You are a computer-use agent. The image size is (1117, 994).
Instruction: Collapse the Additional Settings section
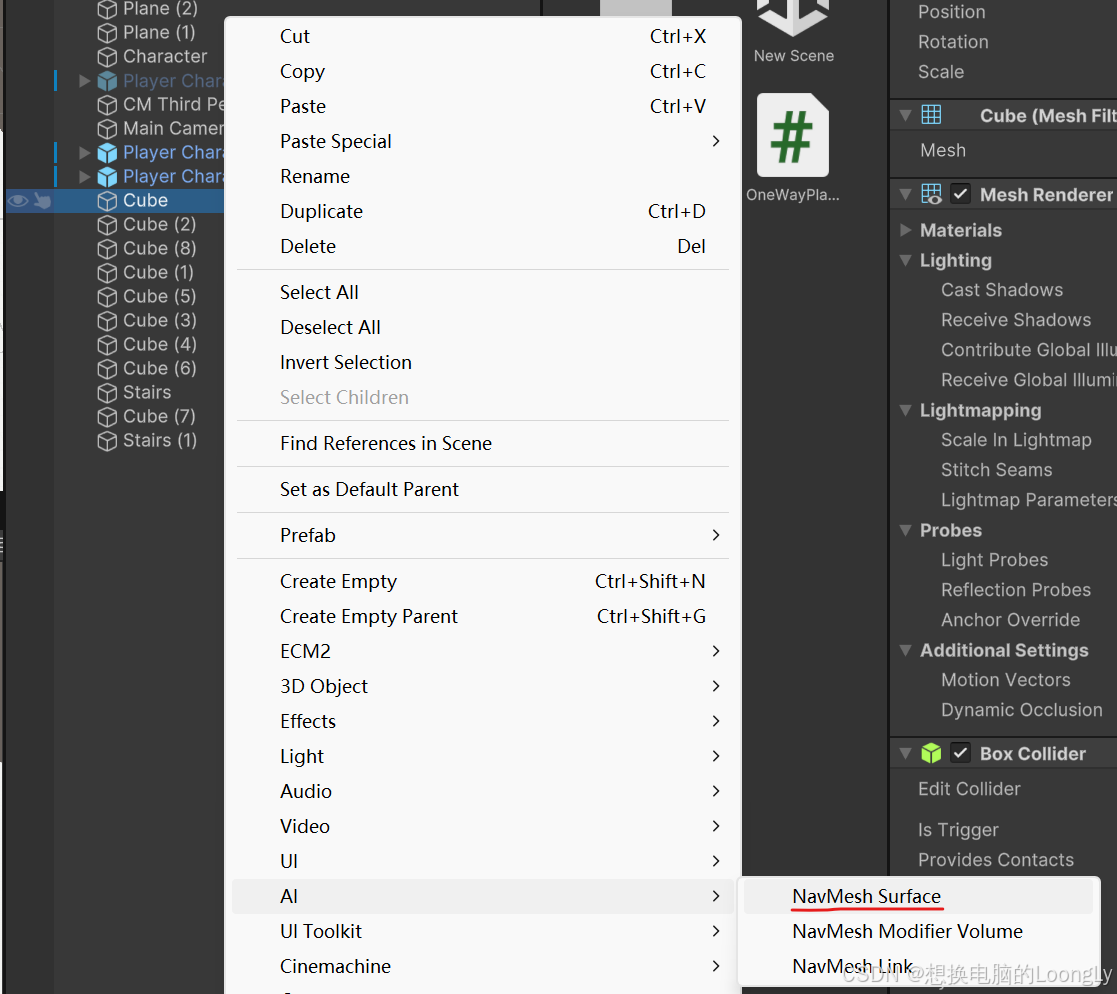[x=905, y=650]
